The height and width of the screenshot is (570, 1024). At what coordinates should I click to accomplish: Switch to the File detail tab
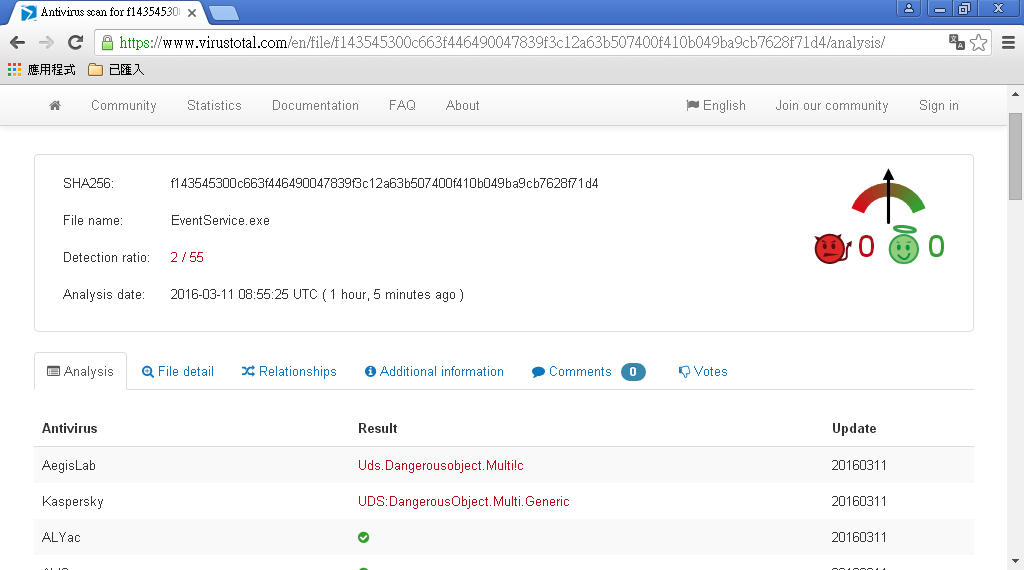tap(178, 371)
